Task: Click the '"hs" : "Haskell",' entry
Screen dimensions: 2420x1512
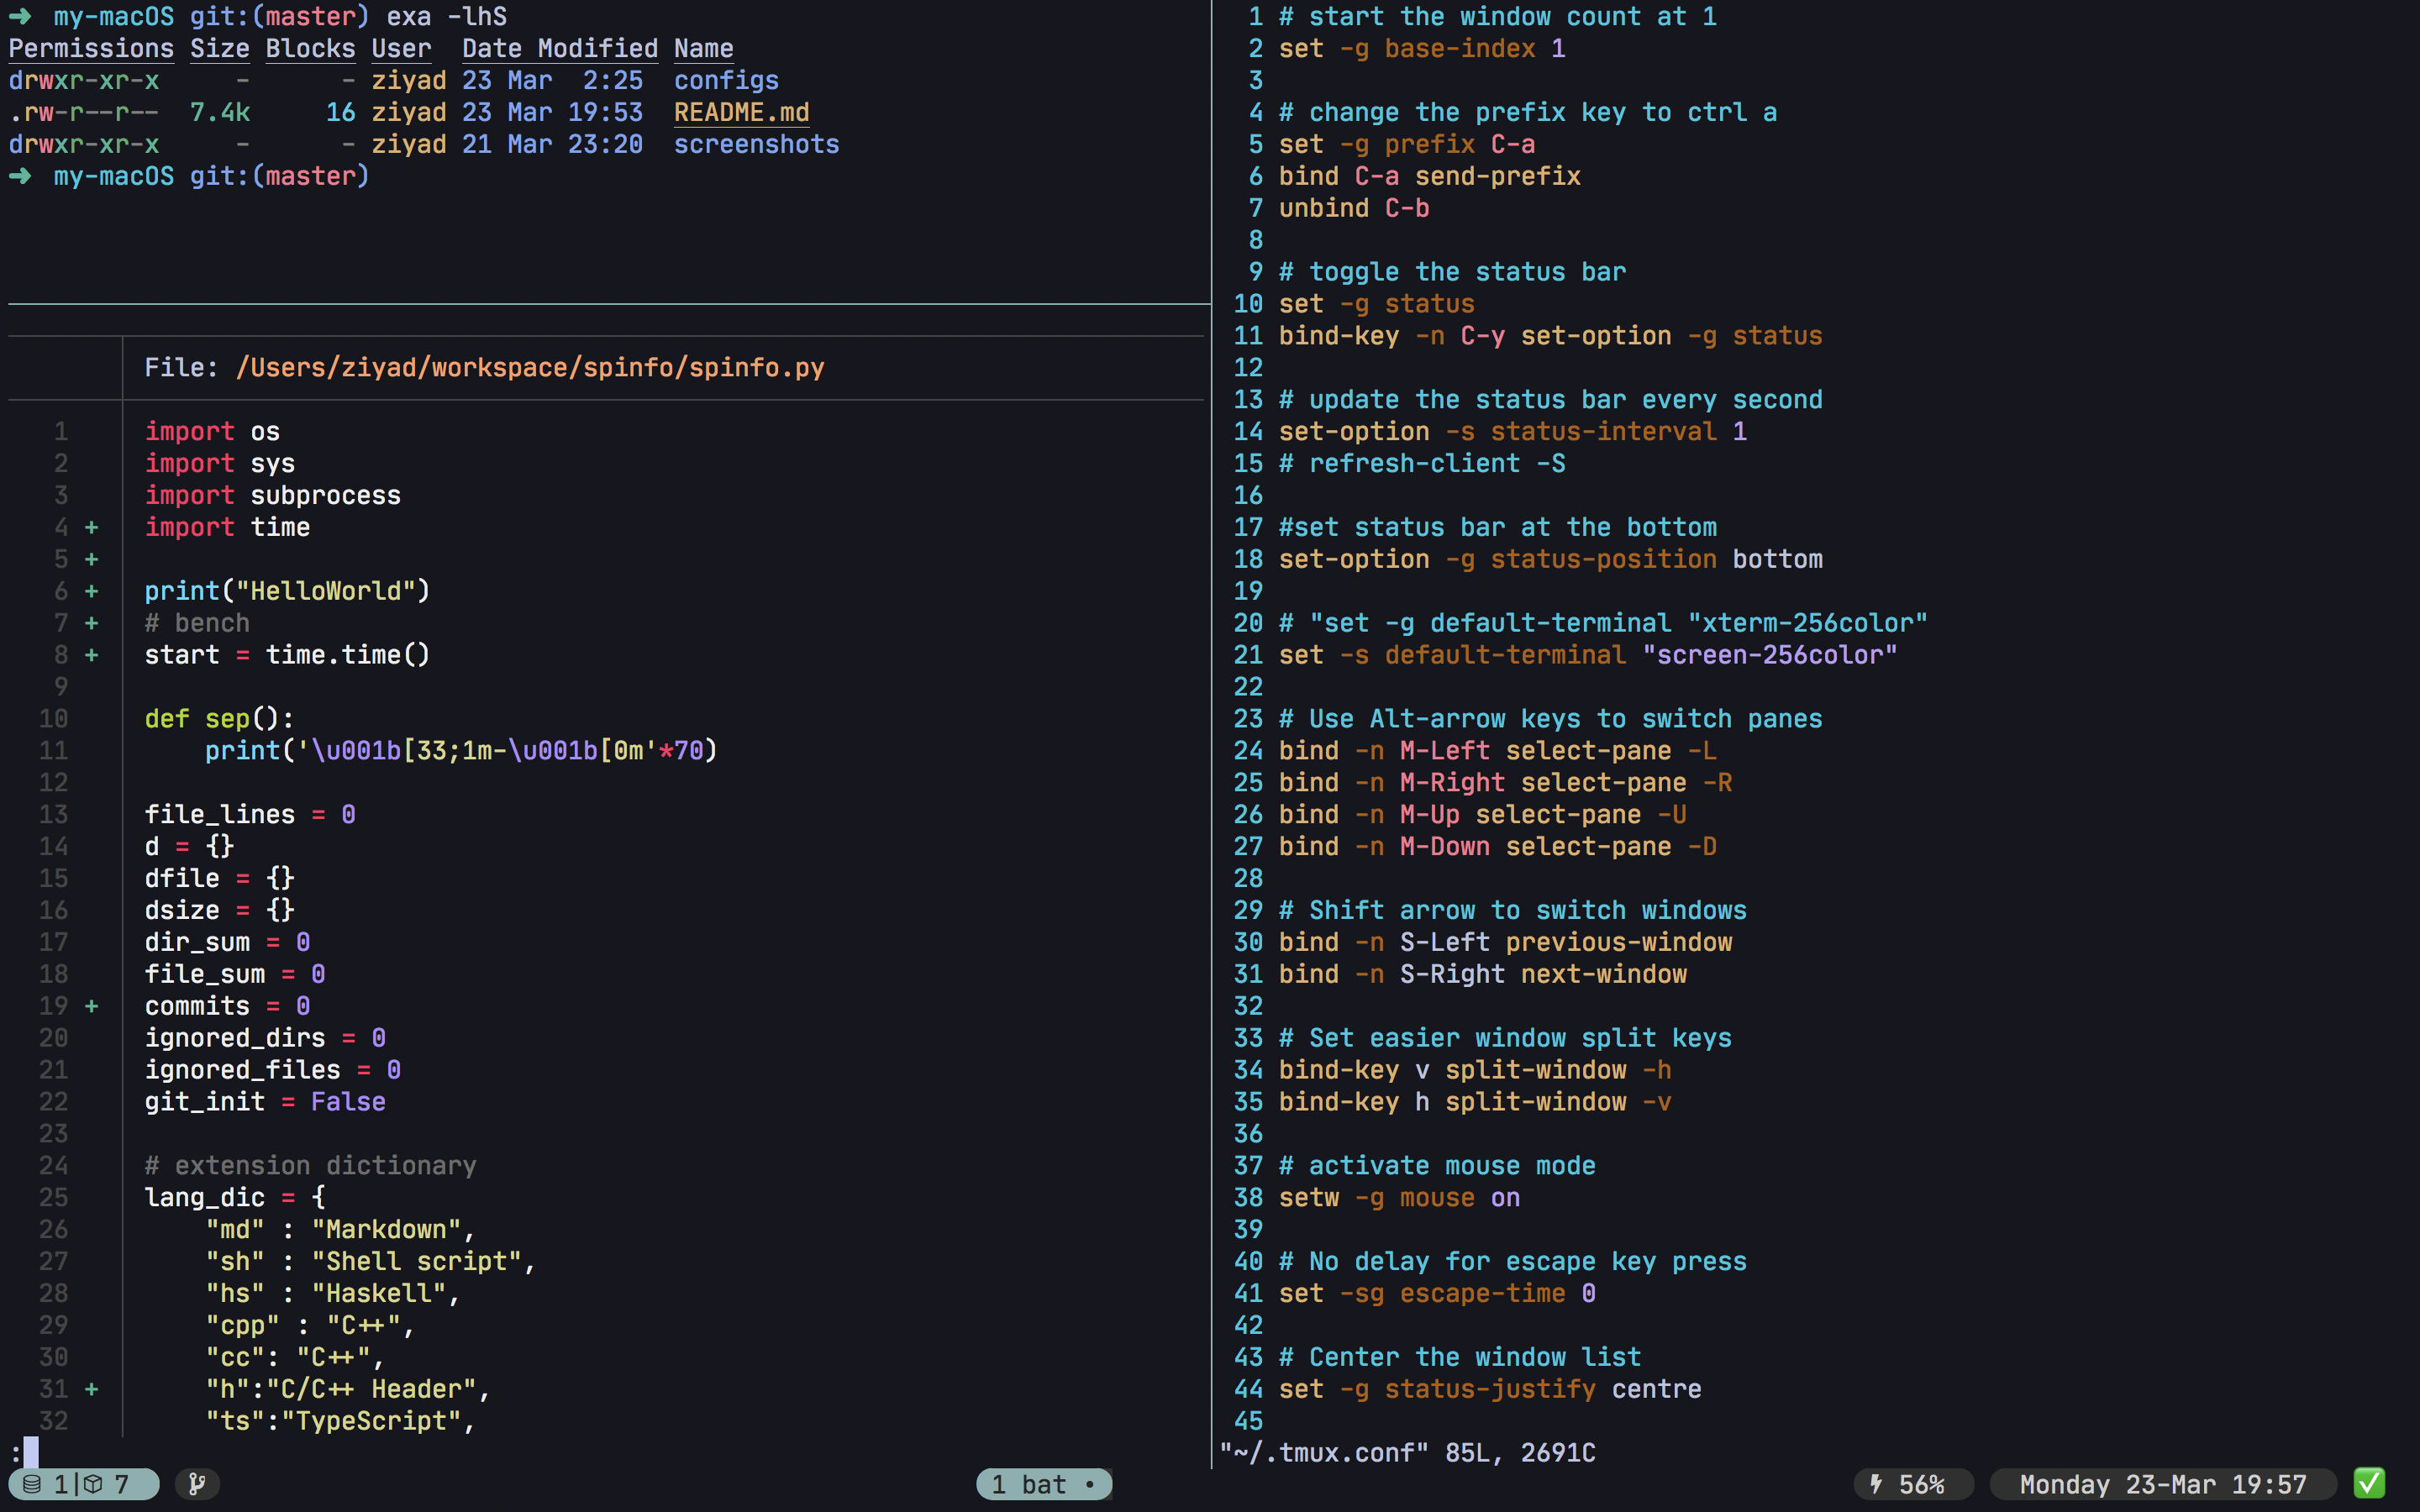Action: [x=333, y=1293]
